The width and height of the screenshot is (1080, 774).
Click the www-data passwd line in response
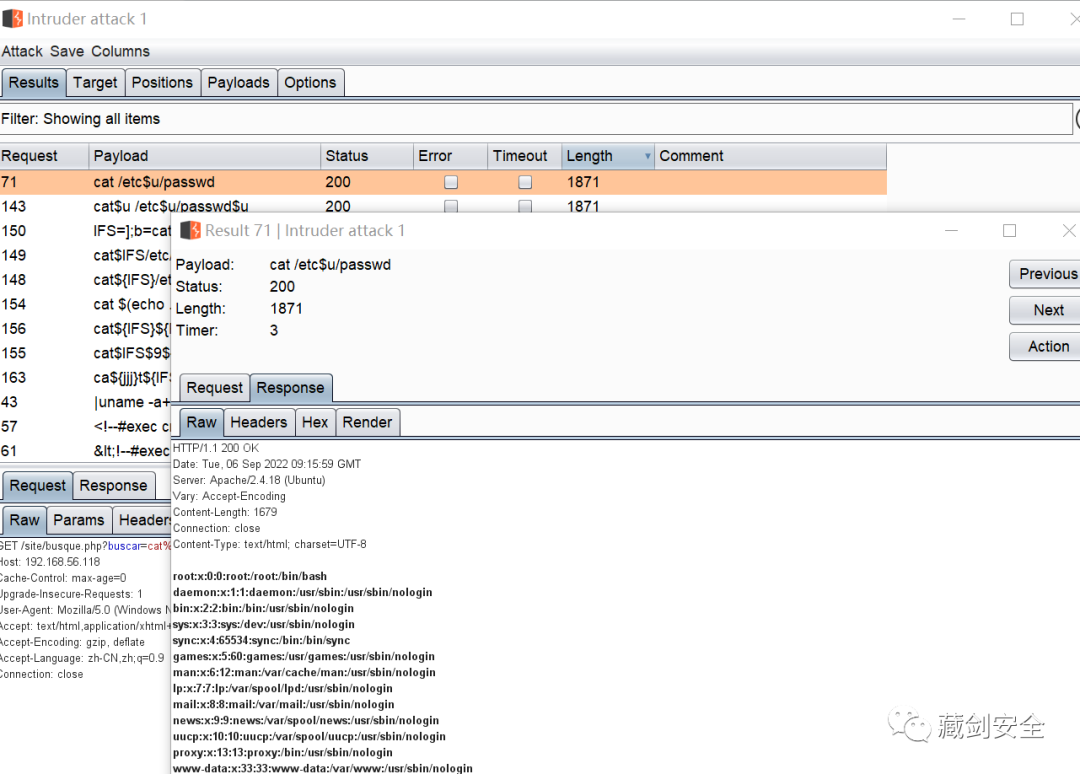323,768
